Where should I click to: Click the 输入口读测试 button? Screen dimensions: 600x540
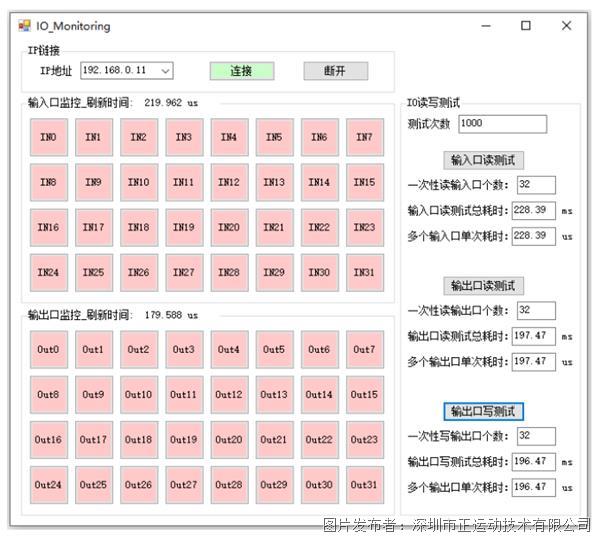click(483, 160)
